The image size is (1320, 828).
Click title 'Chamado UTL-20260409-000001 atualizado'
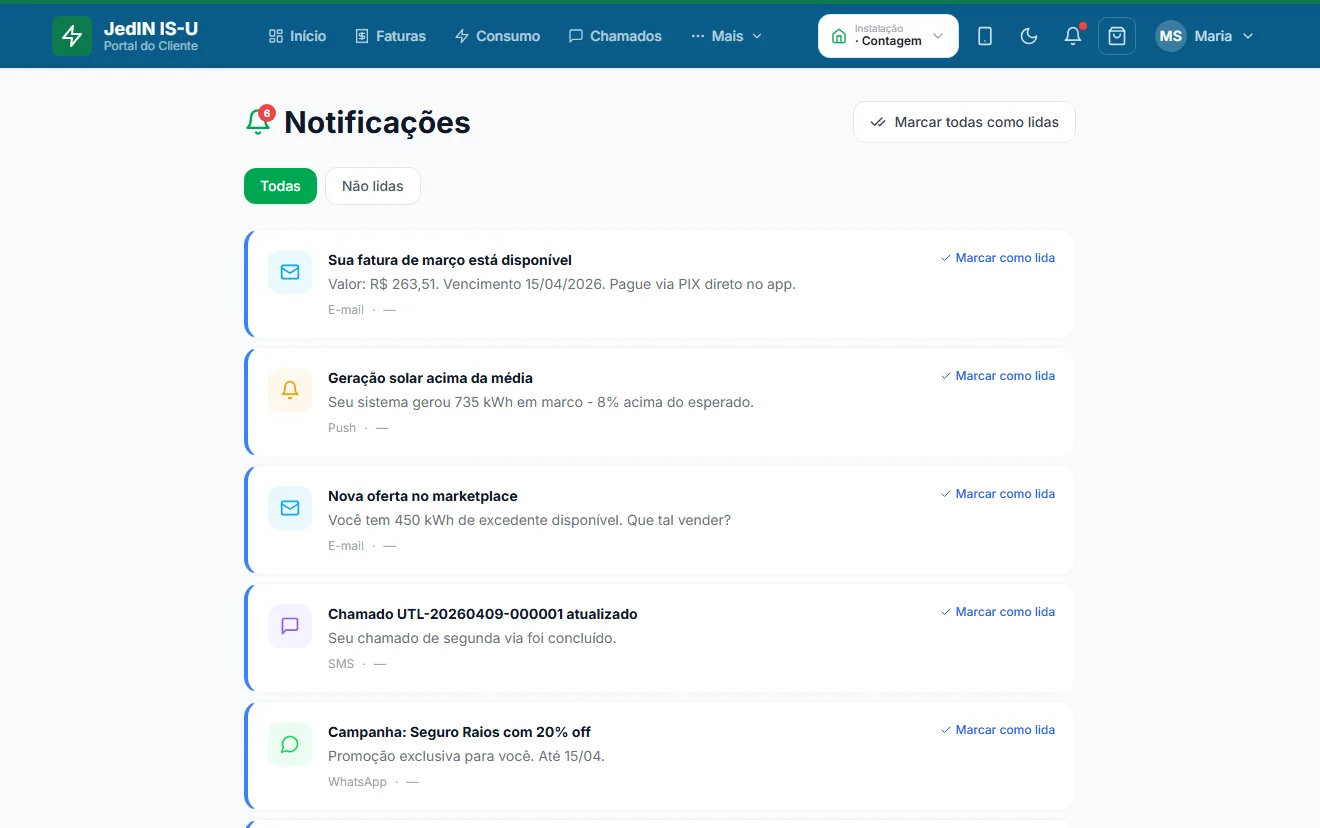[x=483, y=614]
